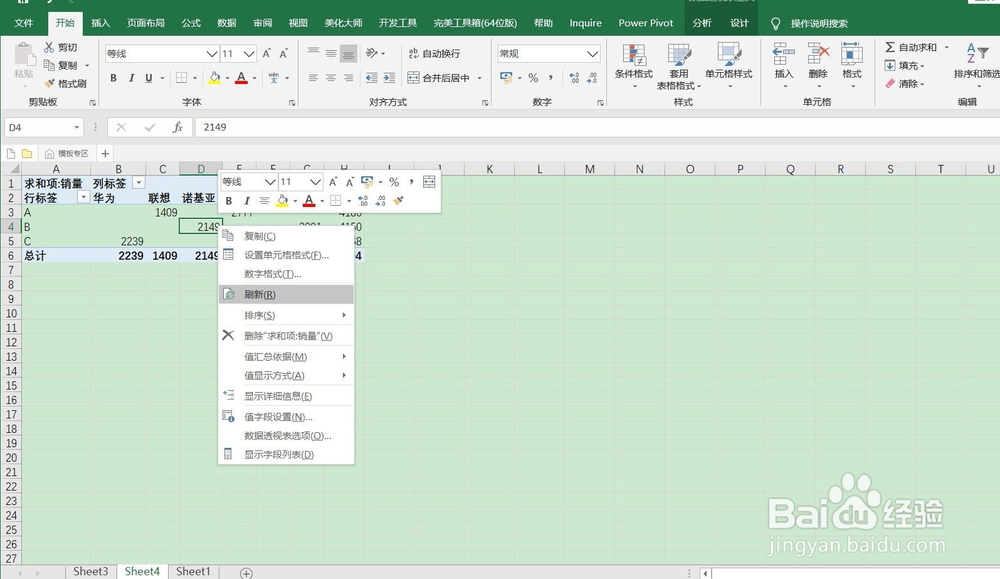
Task: Open the font size dropdown
Action: [249, 52]
